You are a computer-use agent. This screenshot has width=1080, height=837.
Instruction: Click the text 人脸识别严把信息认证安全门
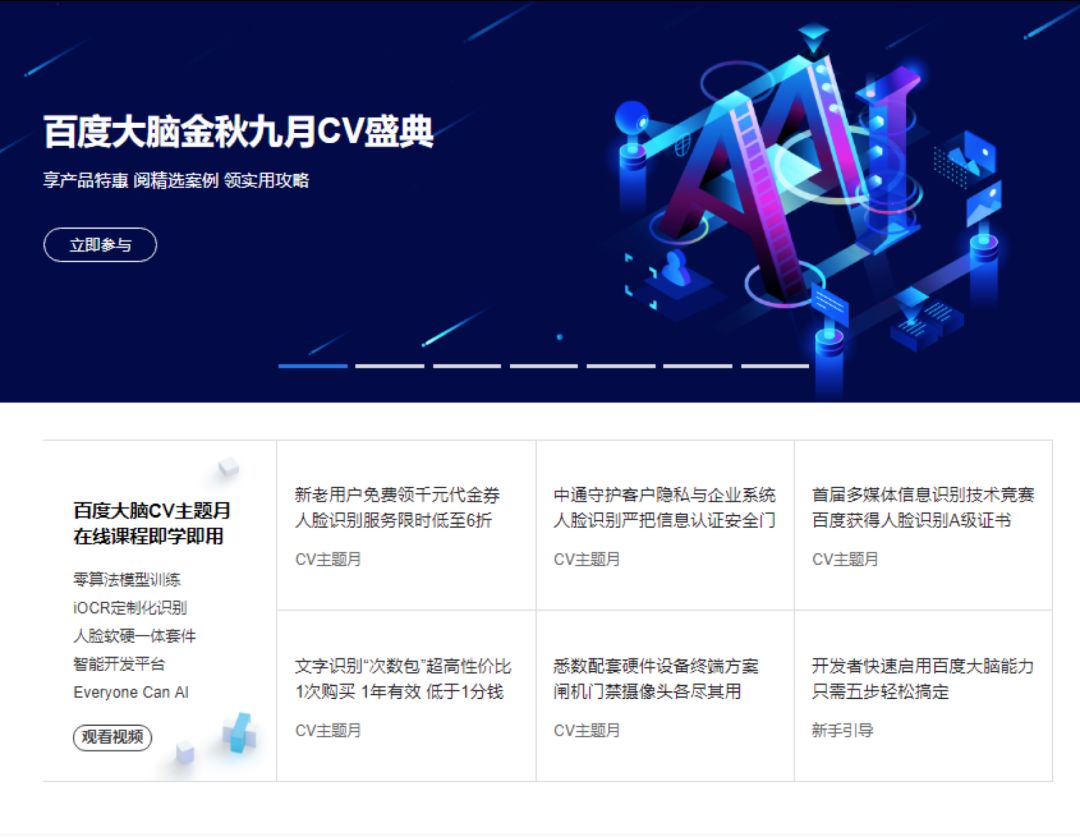664,520
